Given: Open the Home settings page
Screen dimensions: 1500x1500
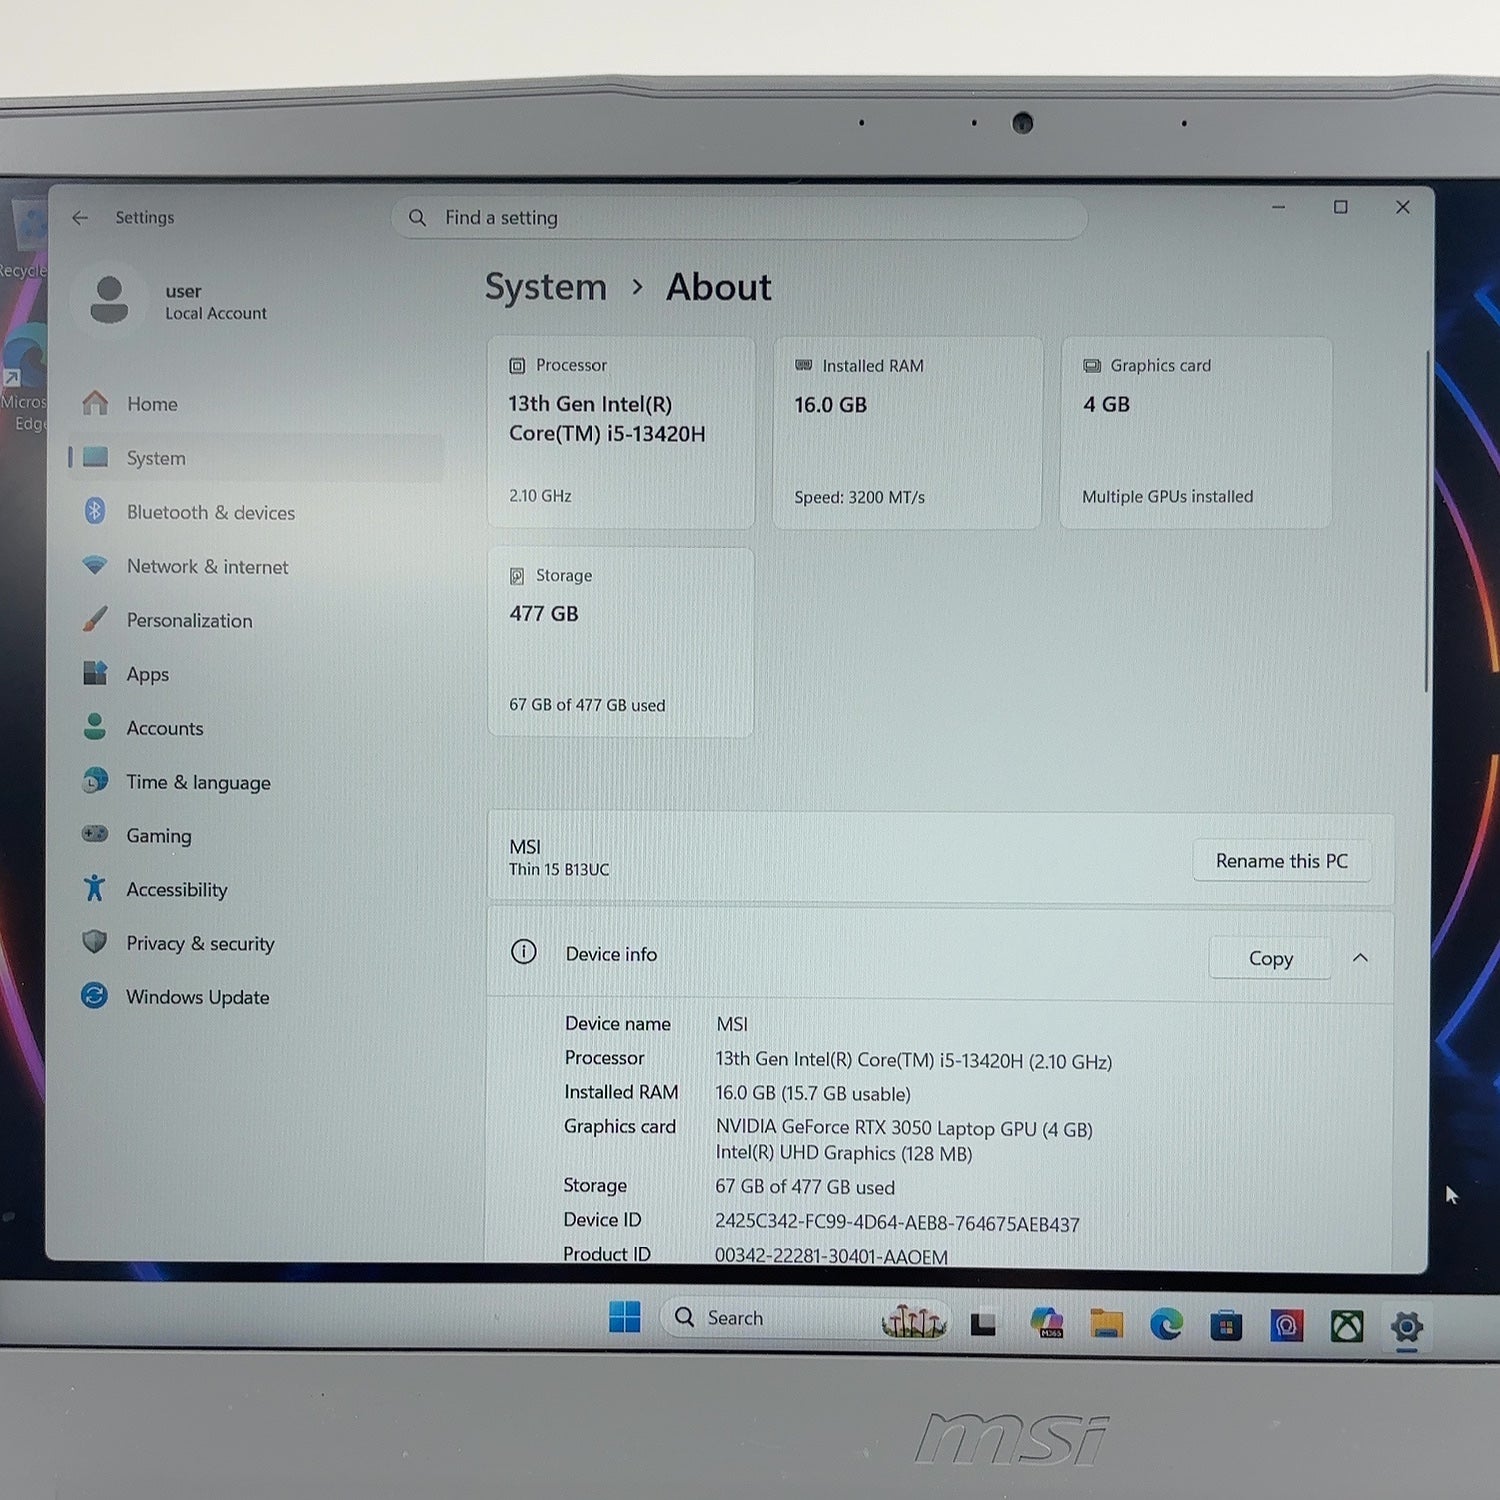Looking at the screenshot, I should click(x=256, y=404).
